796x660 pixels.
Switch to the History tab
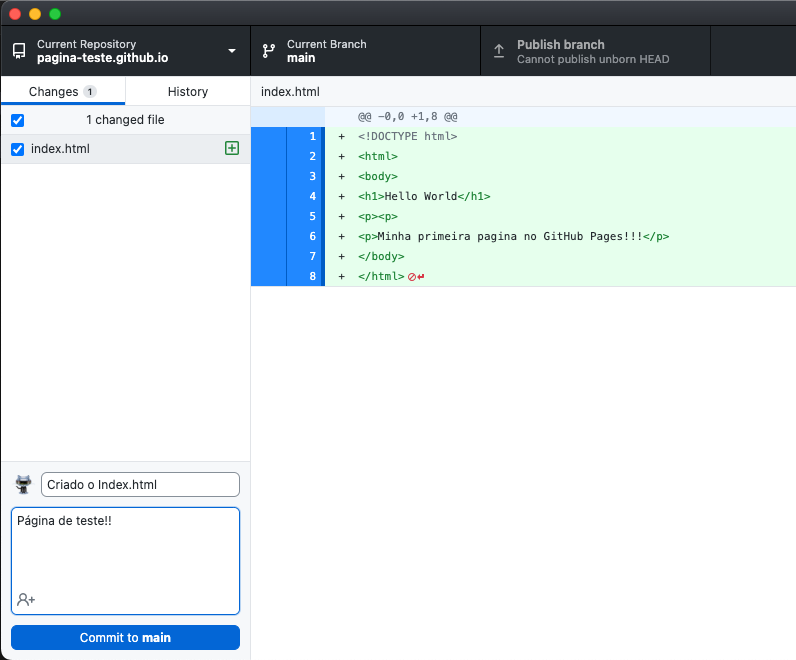click(187, 91)
